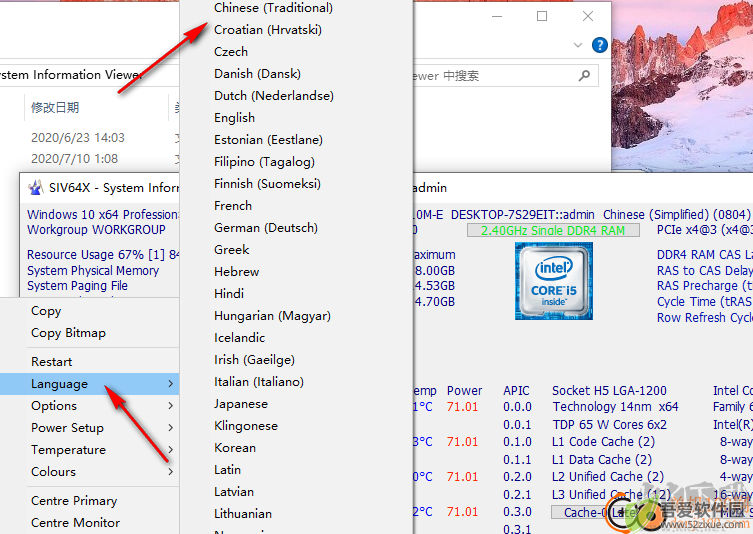Click TDP 65 W Cores 6x2

[x=610, y=425]
